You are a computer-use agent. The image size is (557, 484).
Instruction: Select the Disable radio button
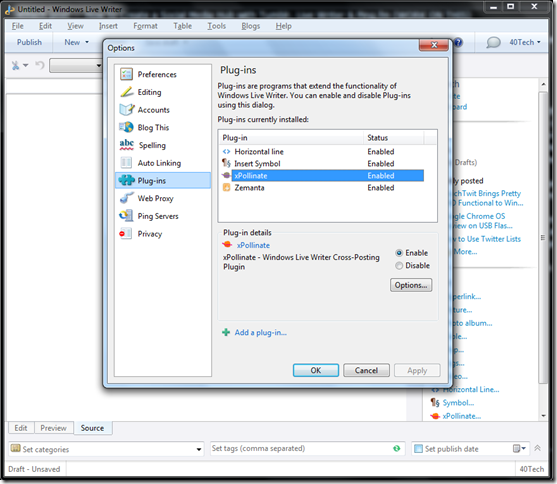pos(399,265)
